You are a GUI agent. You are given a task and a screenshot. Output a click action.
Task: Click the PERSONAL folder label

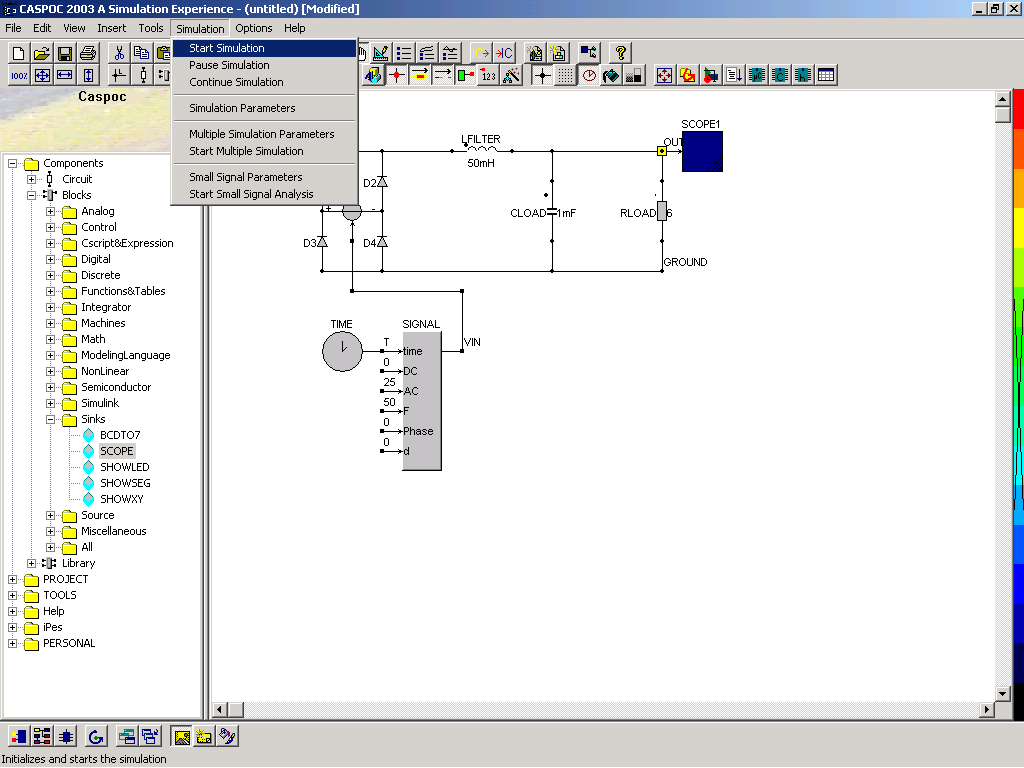(x=69, y=643)
